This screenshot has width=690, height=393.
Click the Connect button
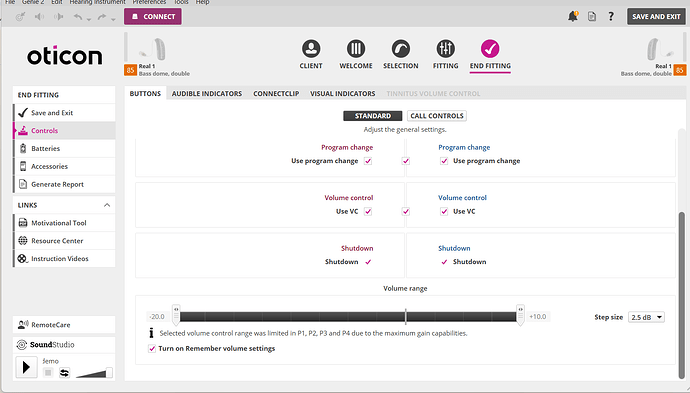point(153,17)
